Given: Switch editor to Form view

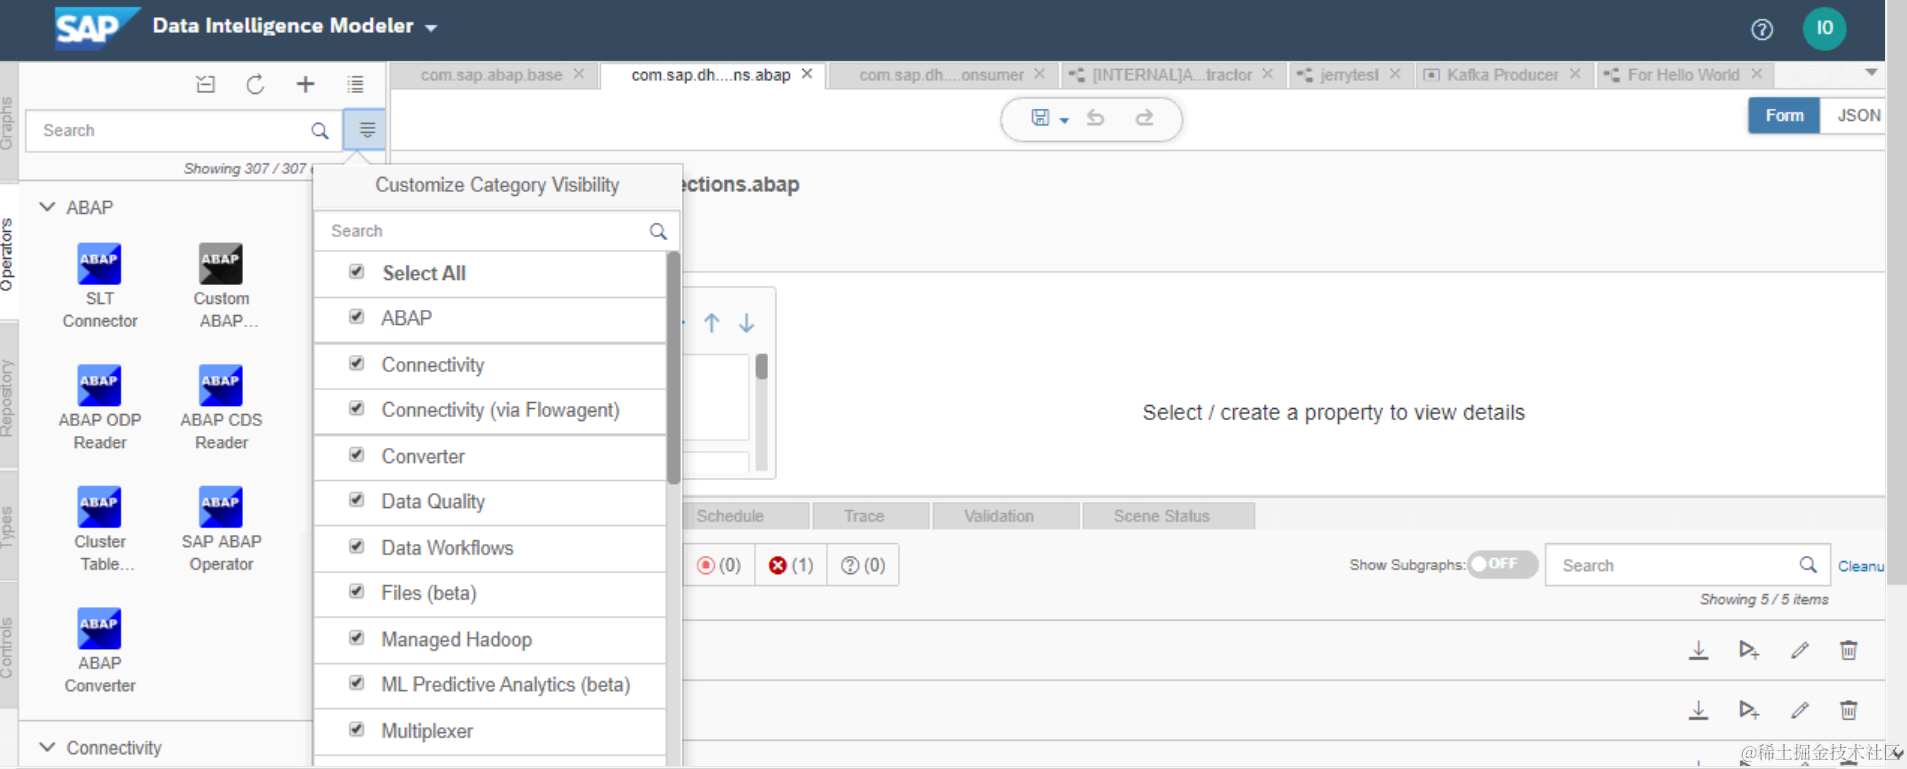Looking at the screenshot, I should click(x=1784, y=116).
